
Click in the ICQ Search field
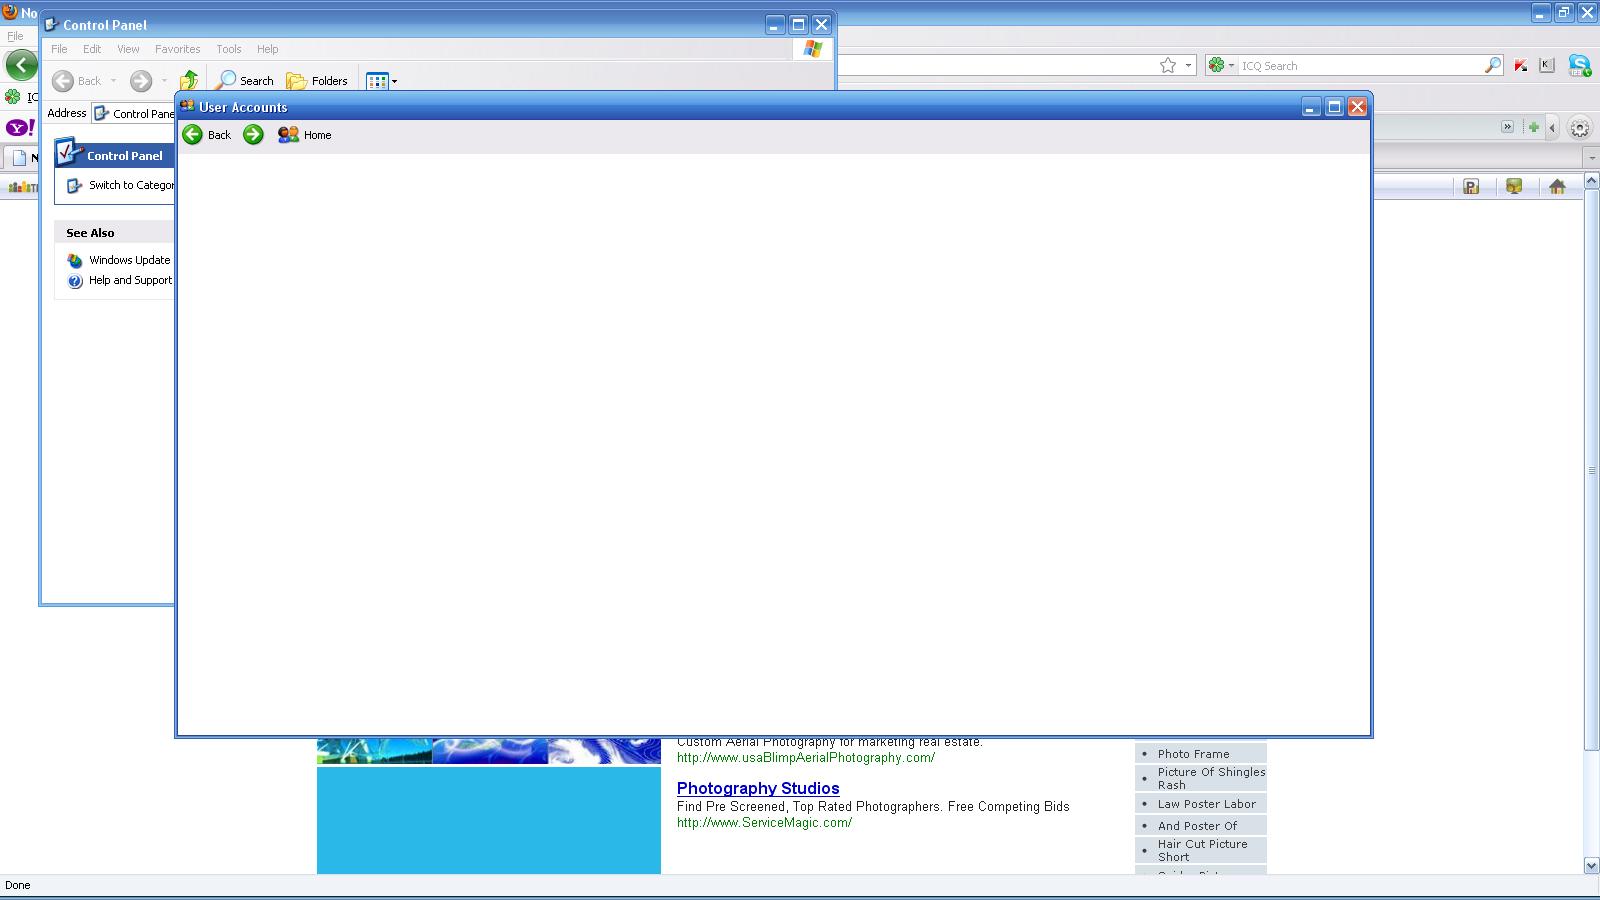(x=1360, y=66)
